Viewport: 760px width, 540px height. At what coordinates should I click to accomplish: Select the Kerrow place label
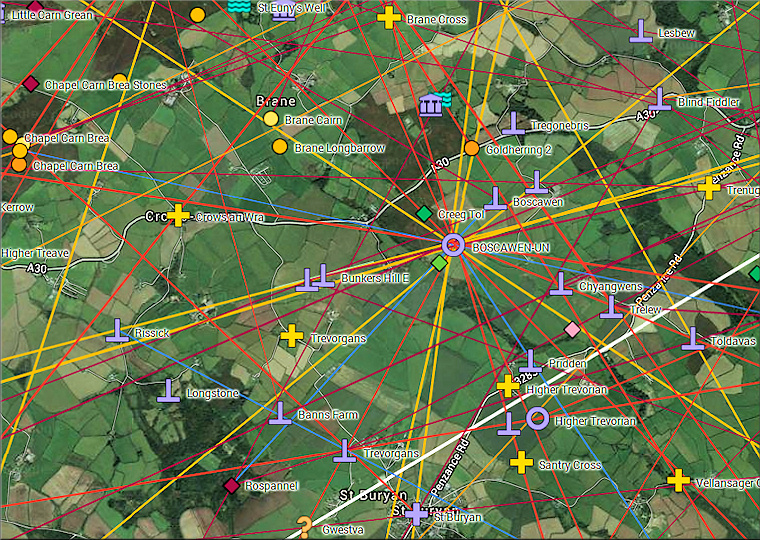(x=17, y=207)
